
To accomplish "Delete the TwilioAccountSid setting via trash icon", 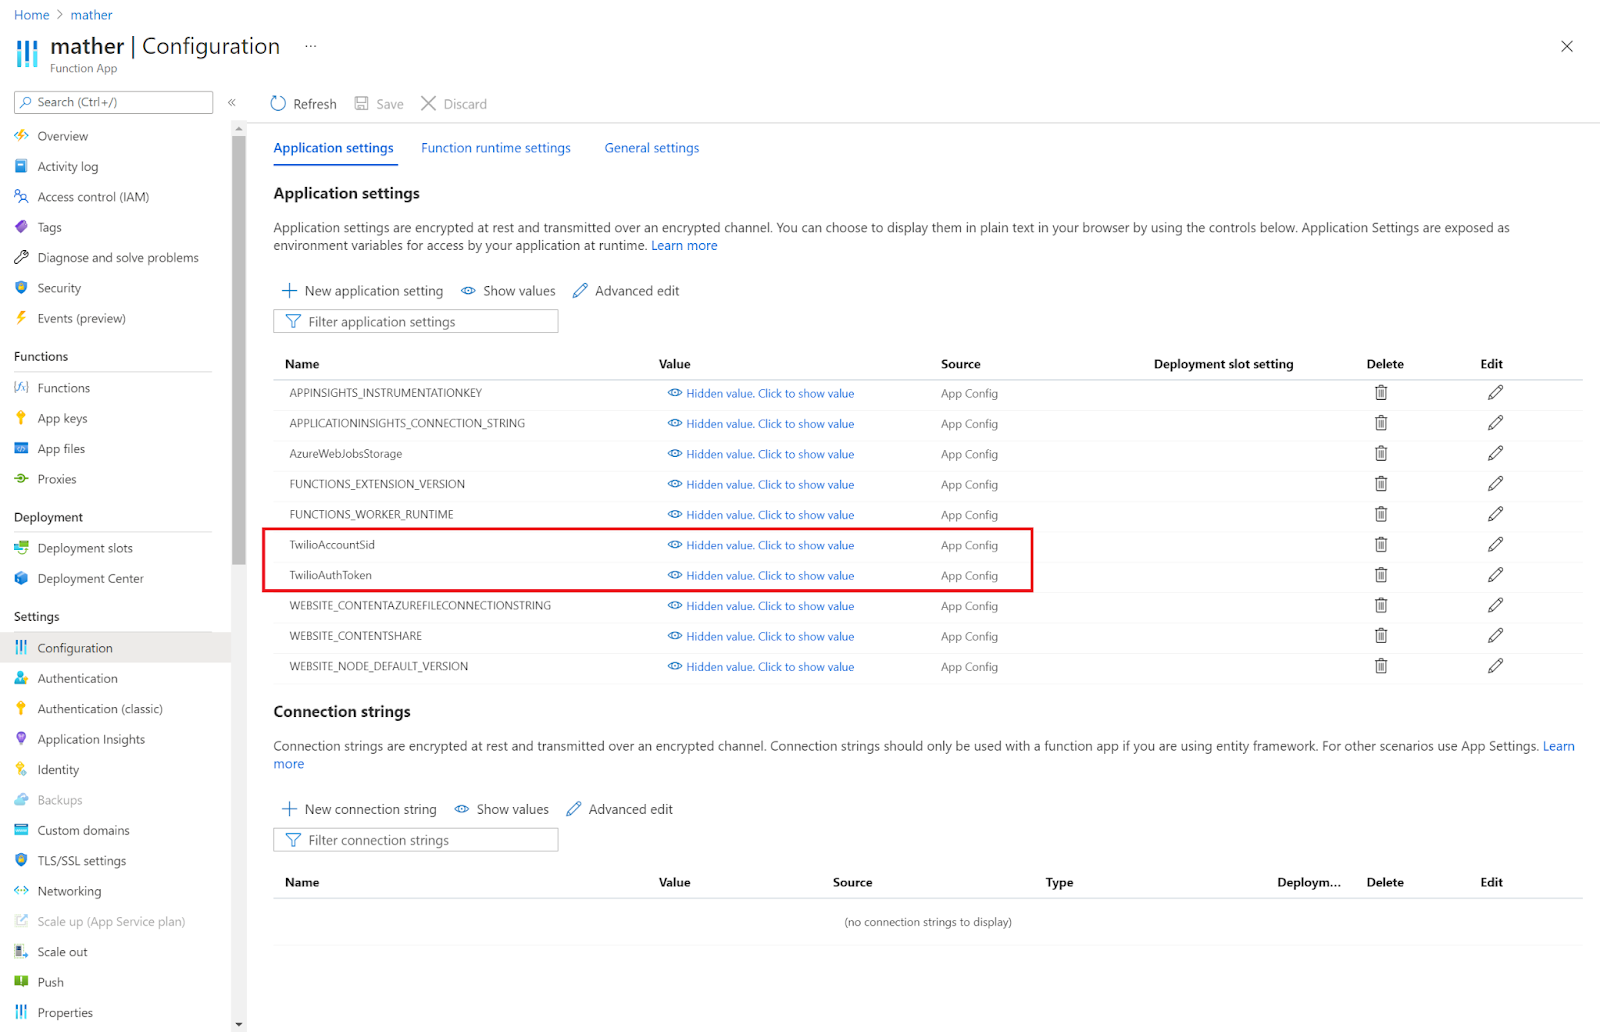I will [x=1381, y=544].
